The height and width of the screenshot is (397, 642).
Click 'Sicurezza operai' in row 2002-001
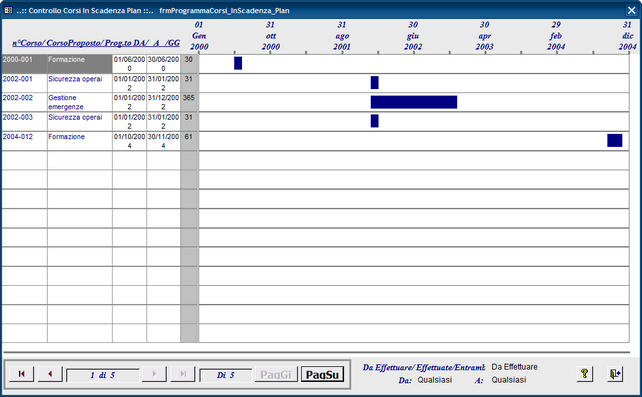(75, 79)
